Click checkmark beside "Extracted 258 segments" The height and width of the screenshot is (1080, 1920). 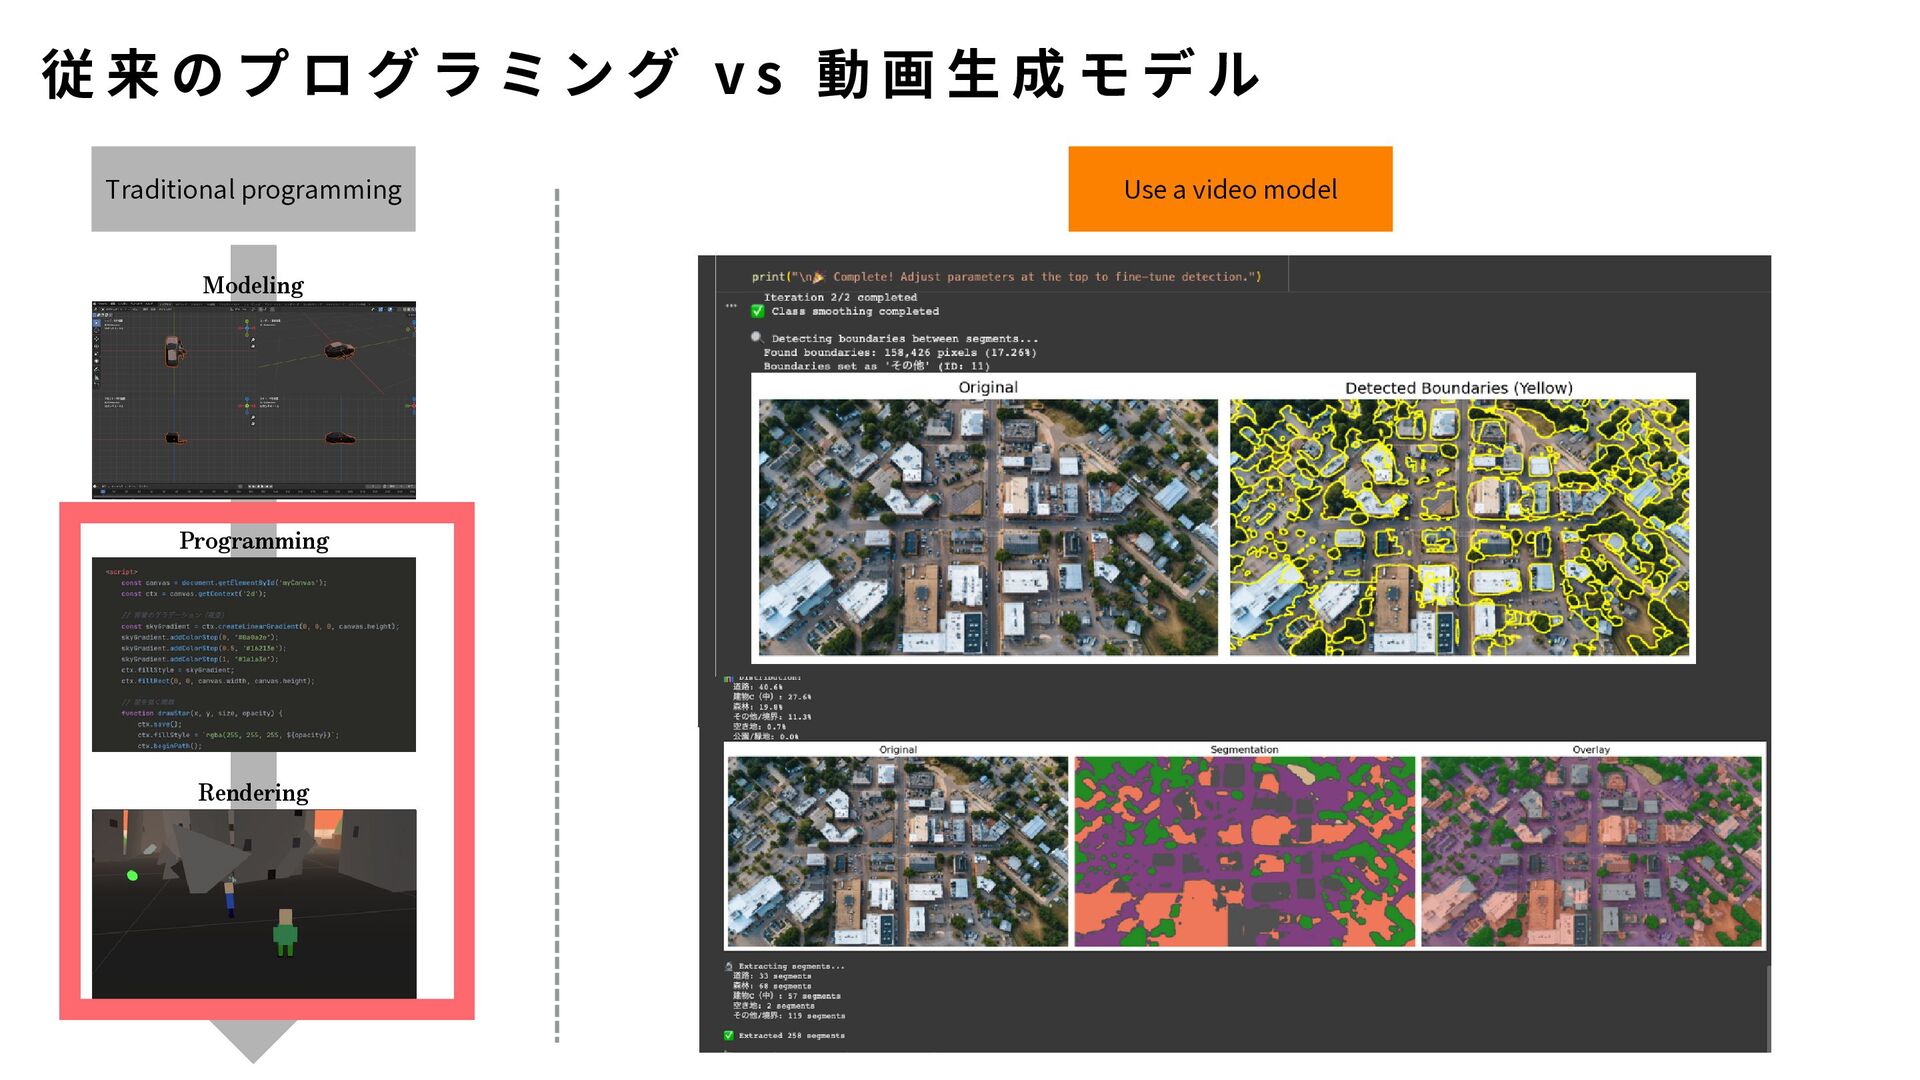(x=729, y=1035)
